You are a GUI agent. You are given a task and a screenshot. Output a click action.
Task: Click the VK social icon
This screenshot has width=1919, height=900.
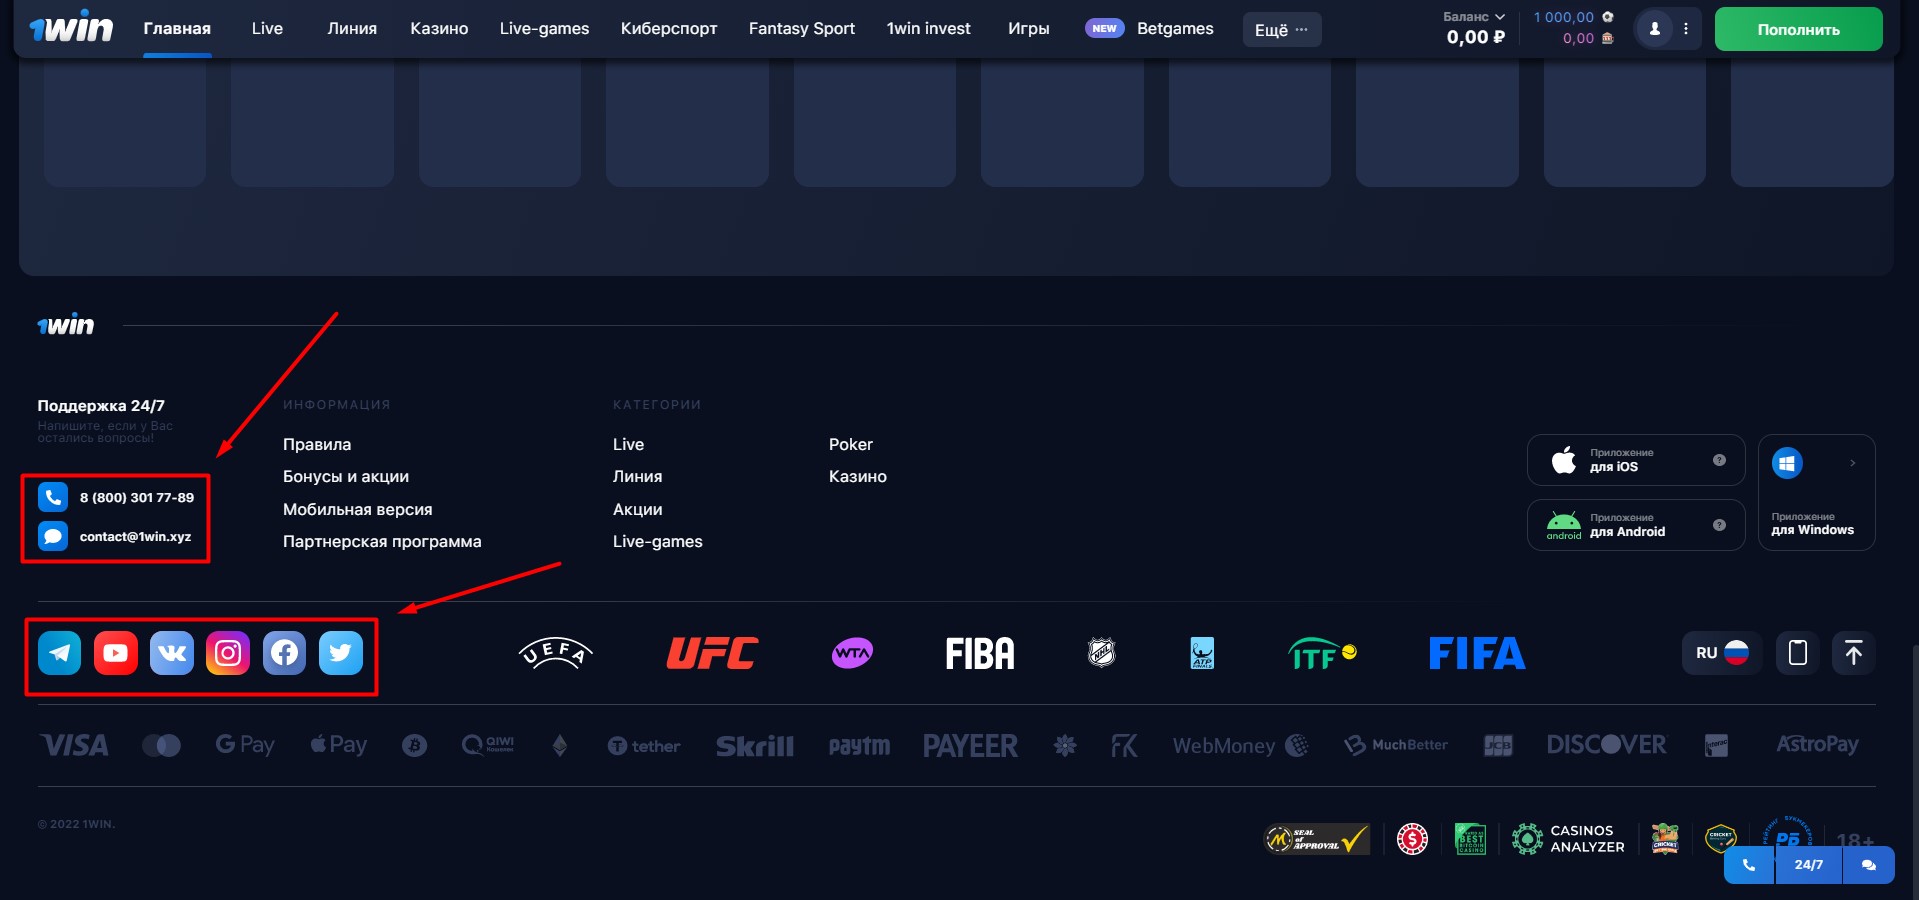172,653
